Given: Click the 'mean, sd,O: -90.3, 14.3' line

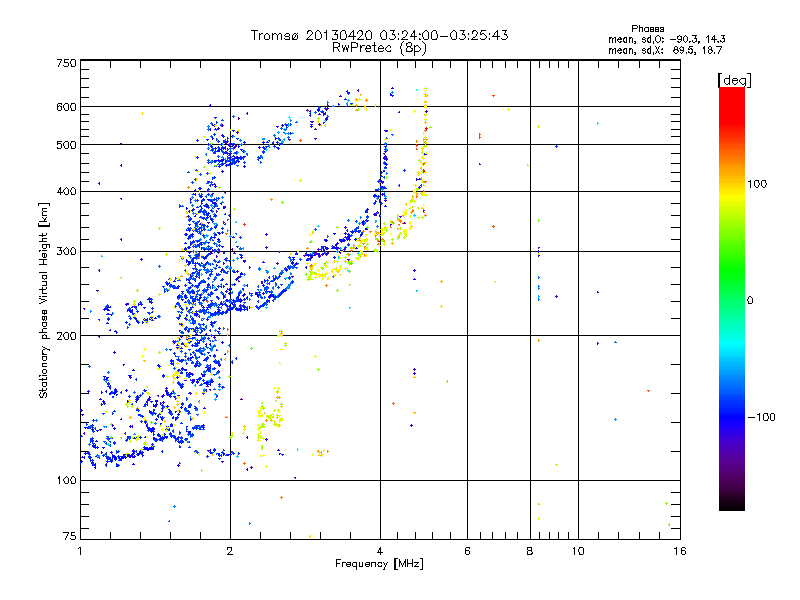Looking at the screenshot, I should tap(666, 39).
